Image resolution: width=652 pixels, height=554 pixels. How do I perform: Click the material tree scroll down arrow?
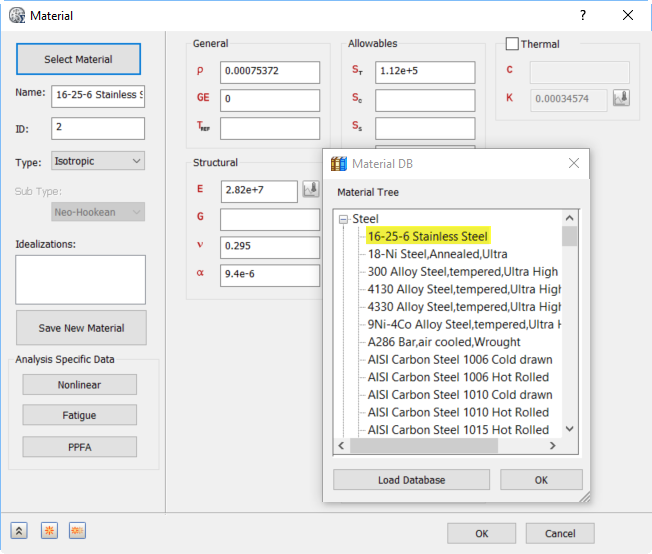pyautogui.click(x=570, y=429)
